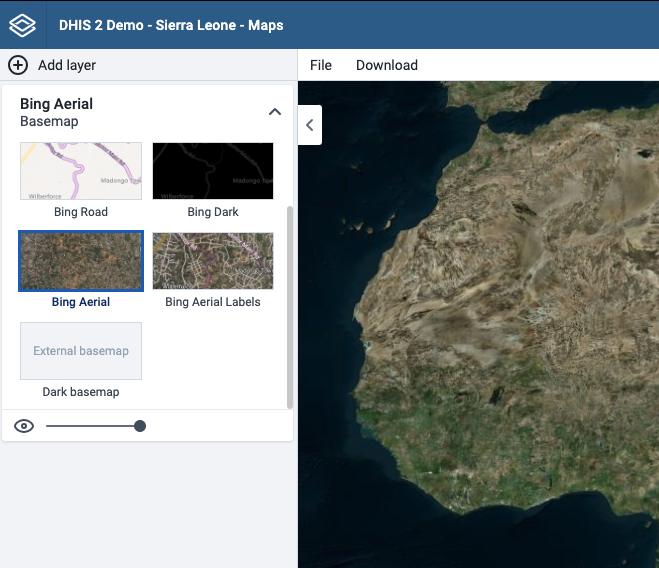Click the Basemap subtitle in card header
659x568 pixels.
point(49,121)
